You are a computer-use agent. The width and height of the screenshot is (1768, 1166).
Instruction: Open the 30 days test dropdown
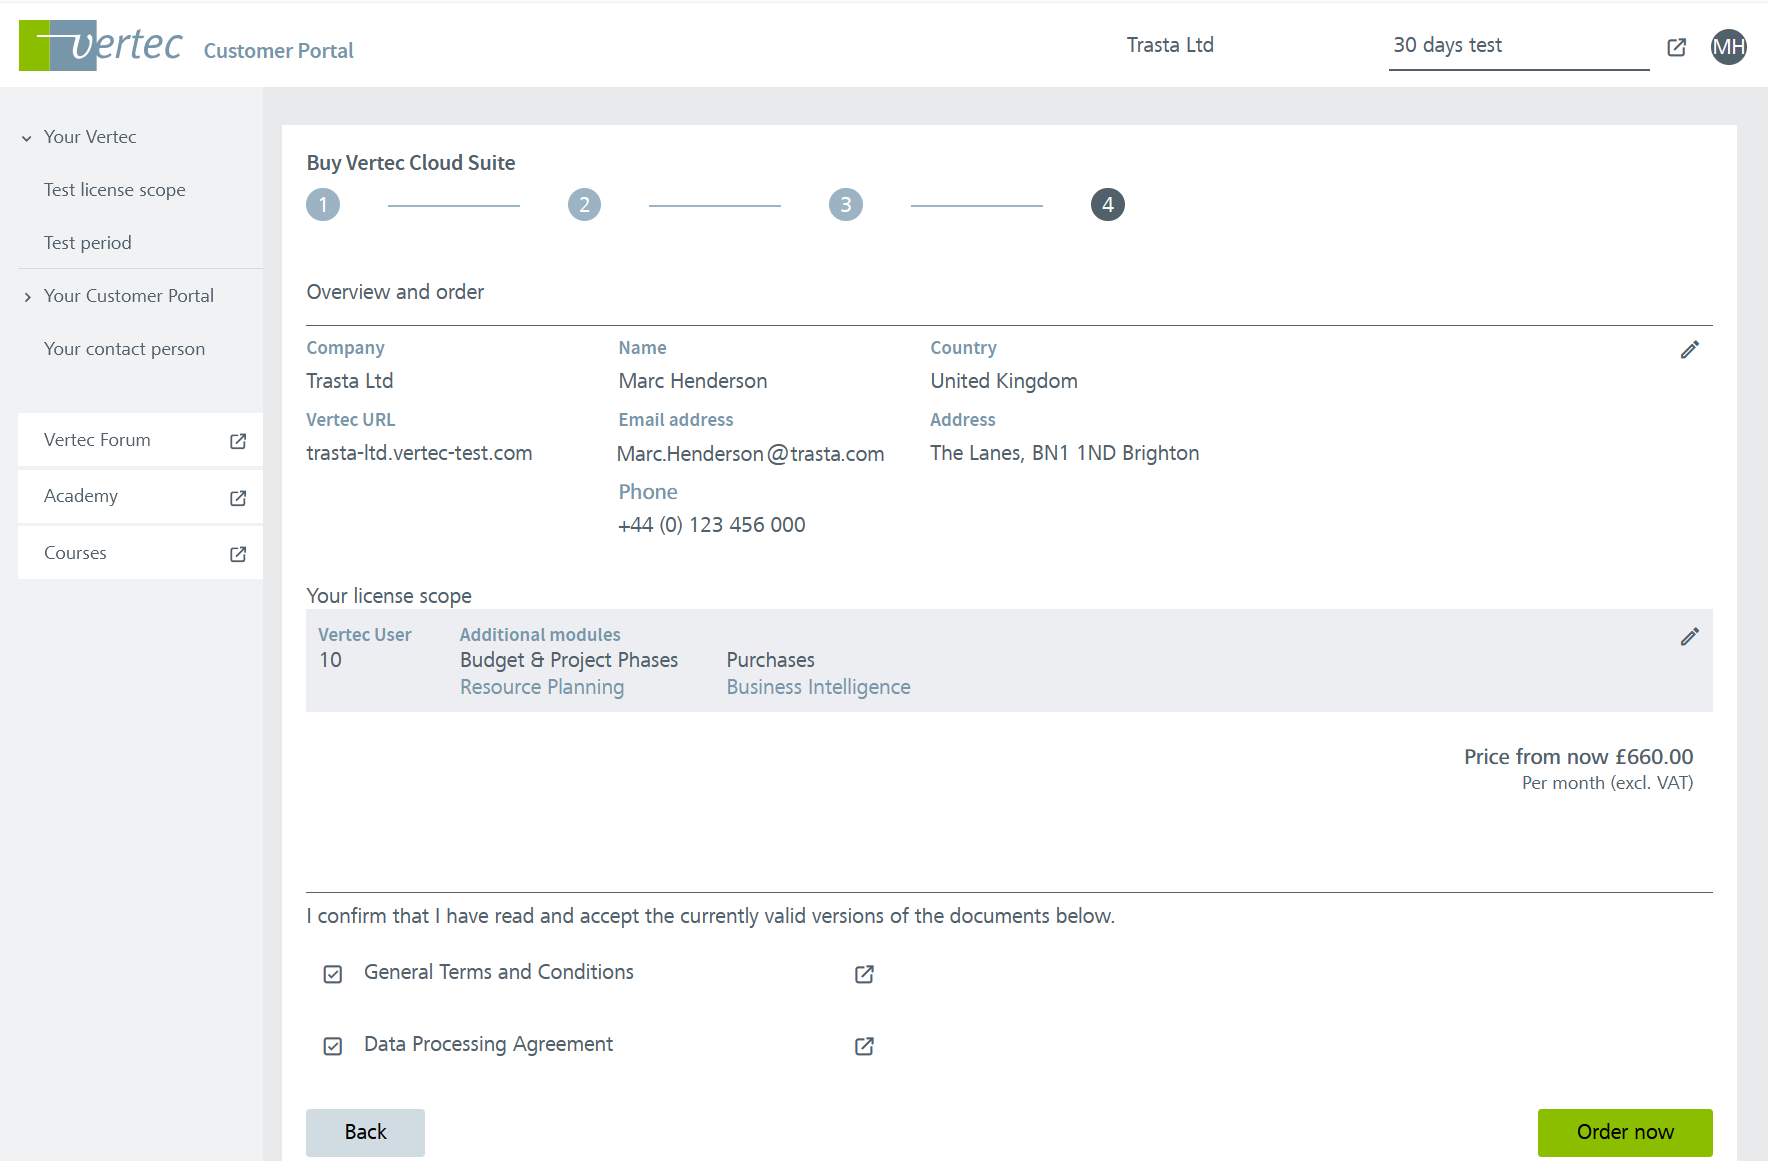1518,46
